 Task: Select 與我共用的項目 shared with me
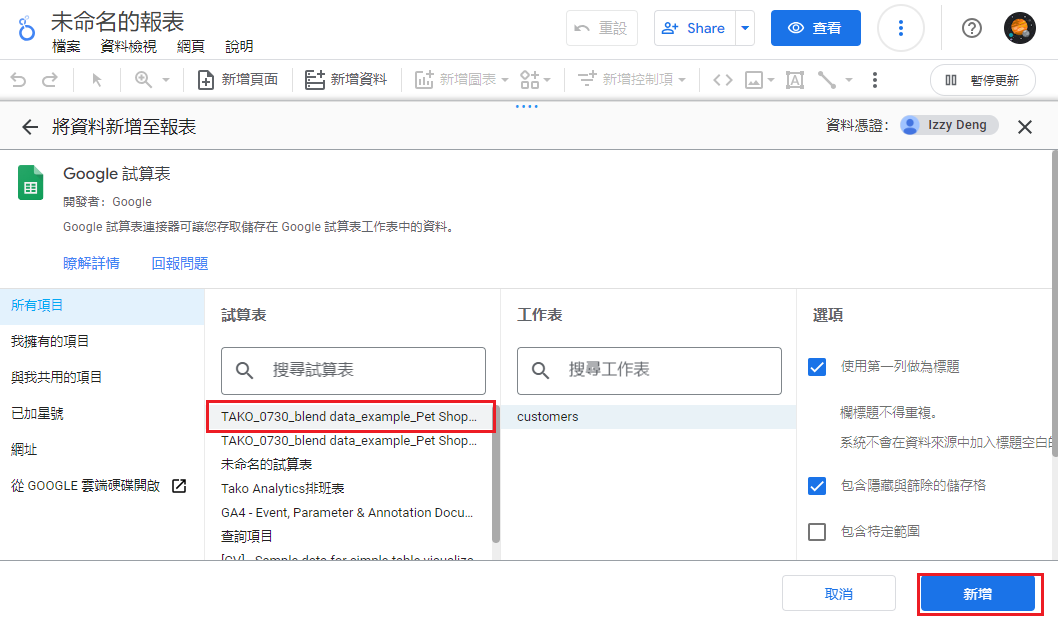(x=102, y=377)
